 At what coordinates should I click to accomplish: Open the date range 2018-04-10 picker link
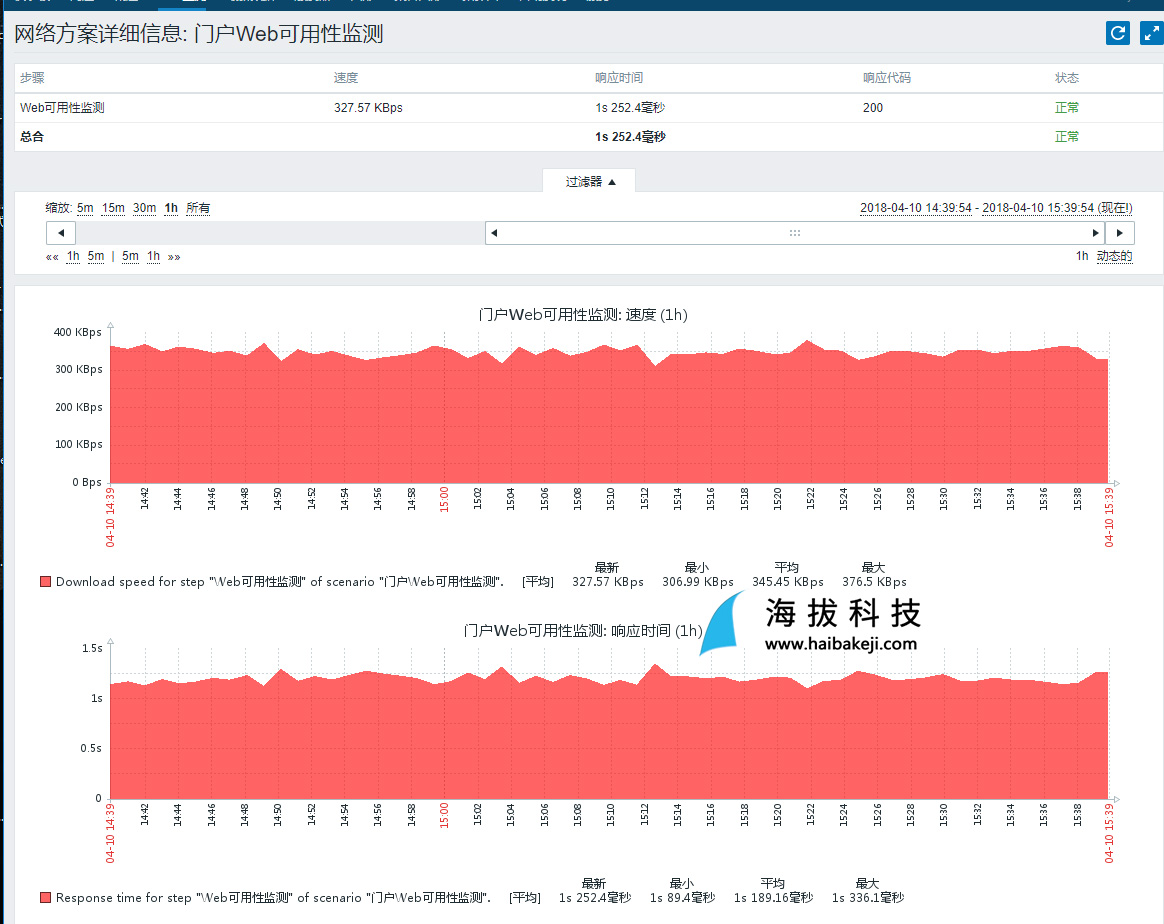(917, 208)
